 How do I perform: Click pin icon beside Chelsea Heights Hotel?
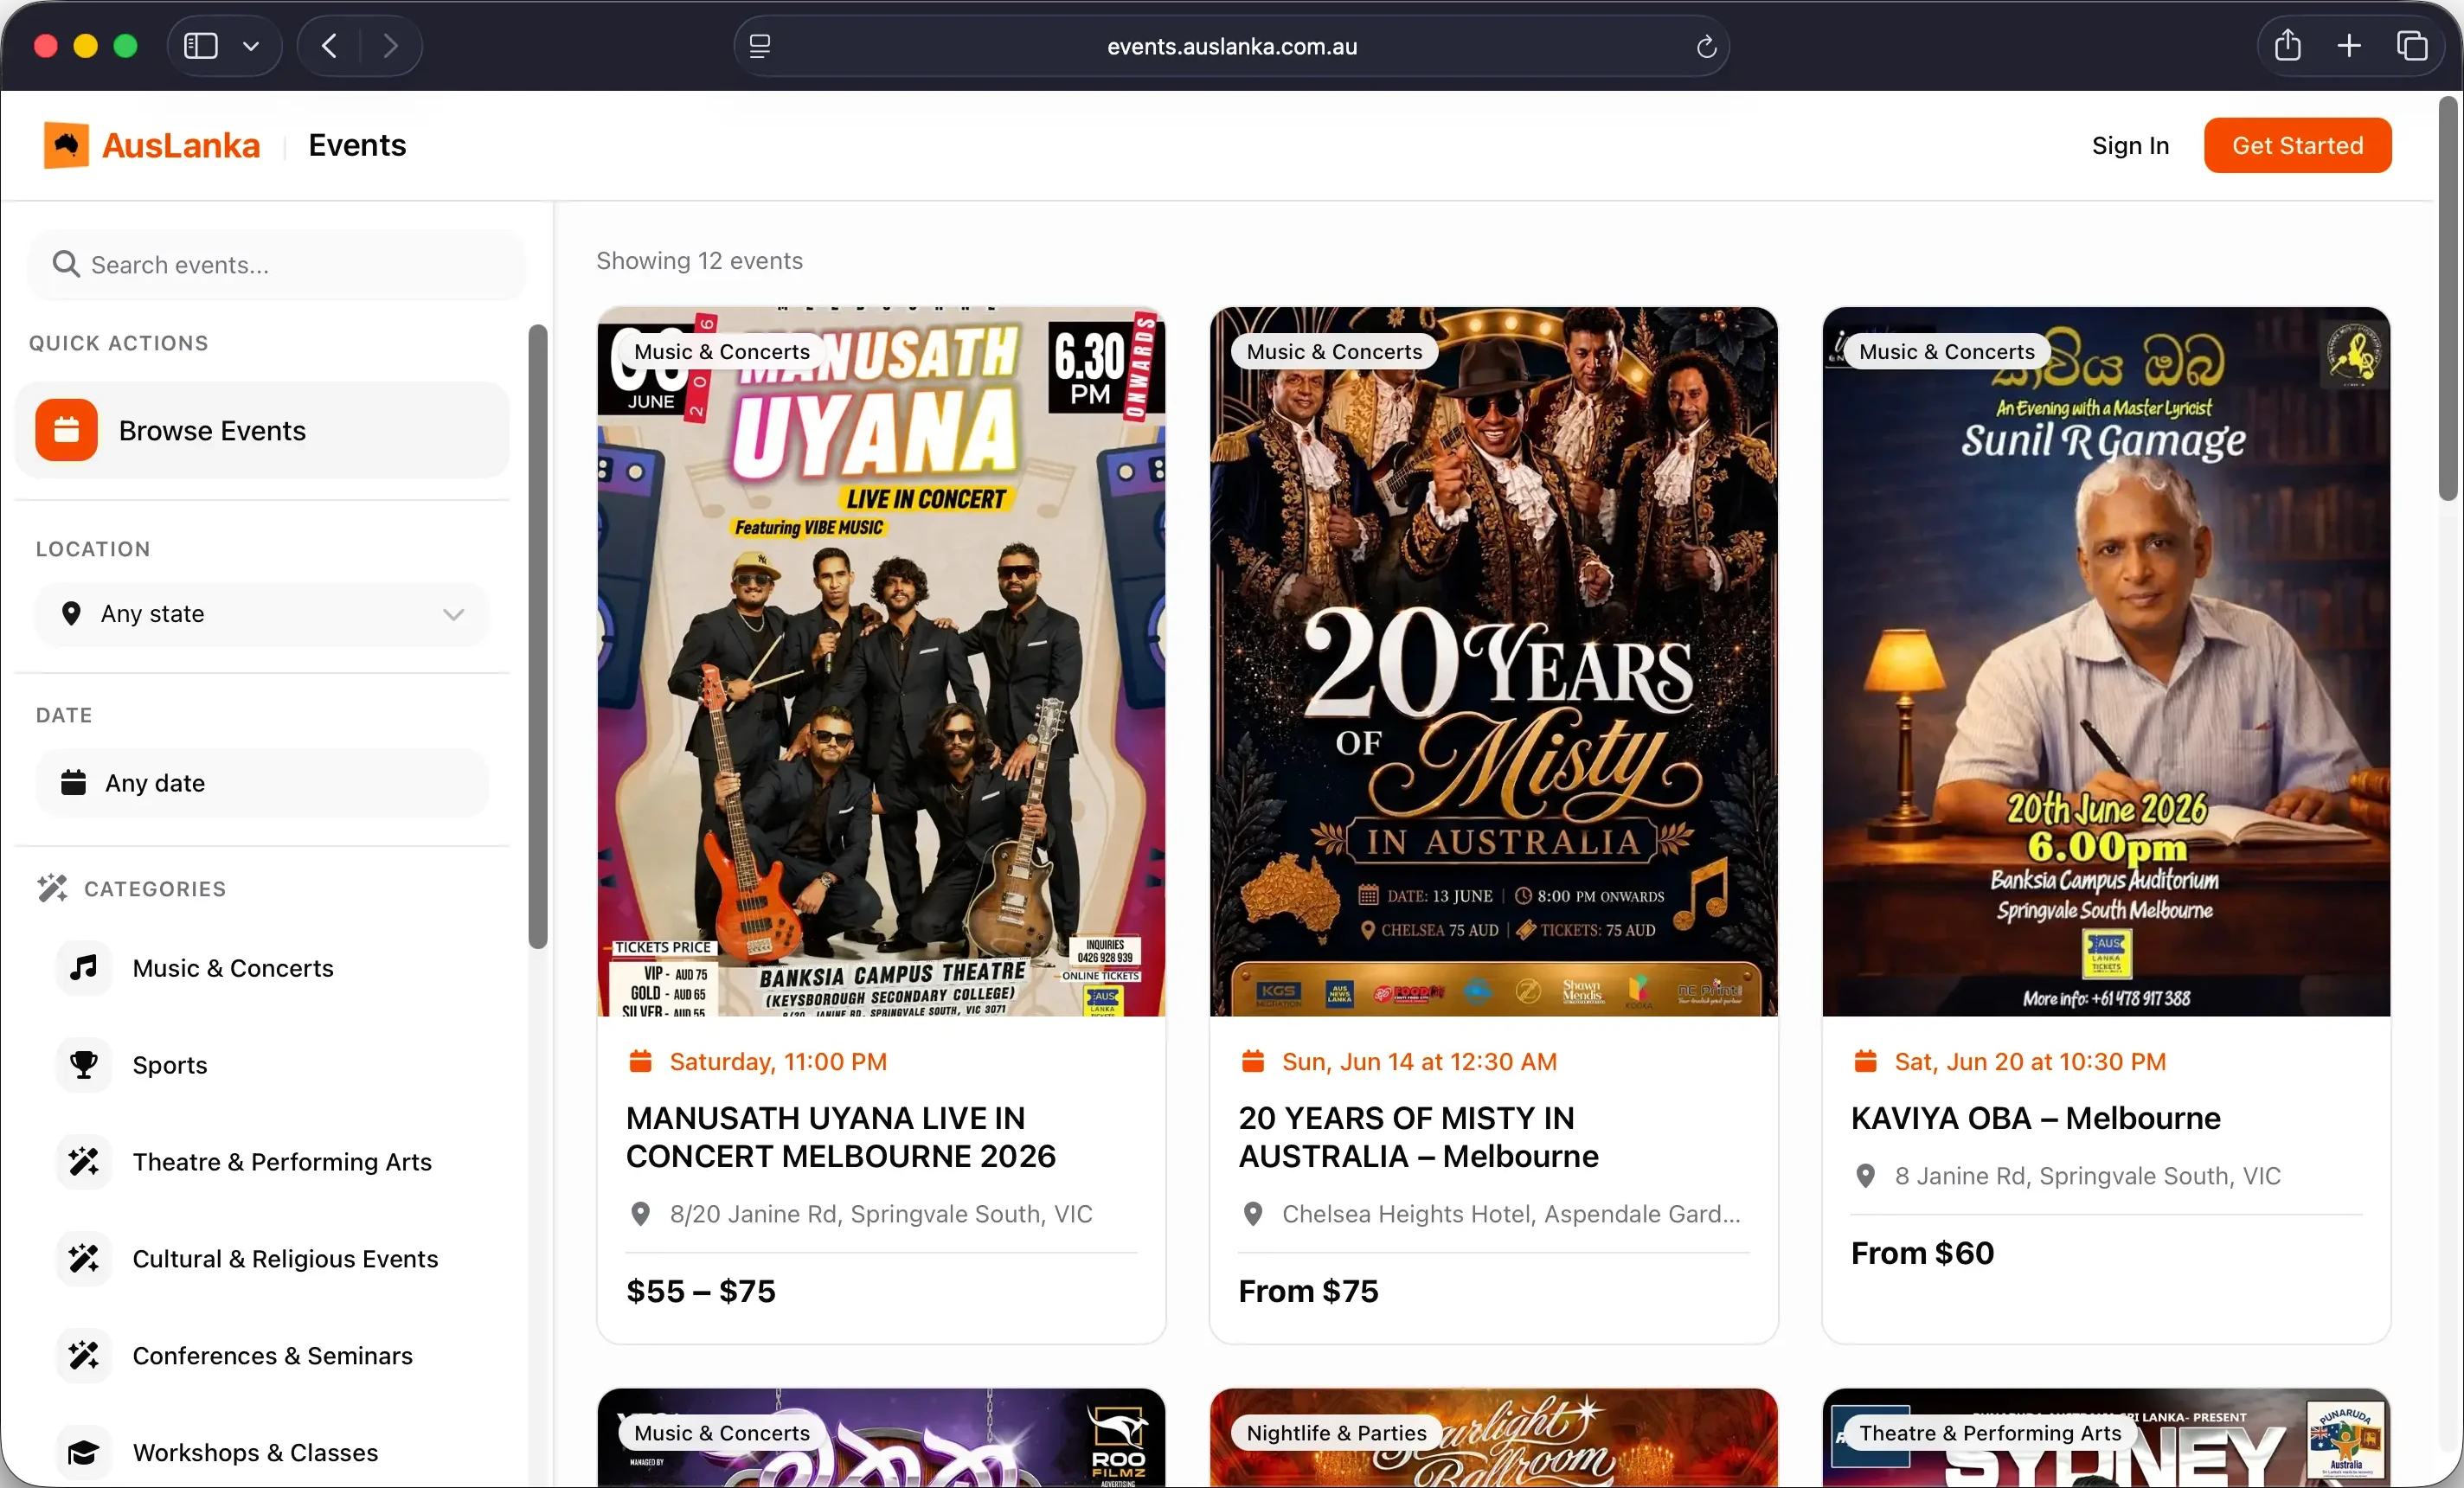click(x=1252, y=1214)
